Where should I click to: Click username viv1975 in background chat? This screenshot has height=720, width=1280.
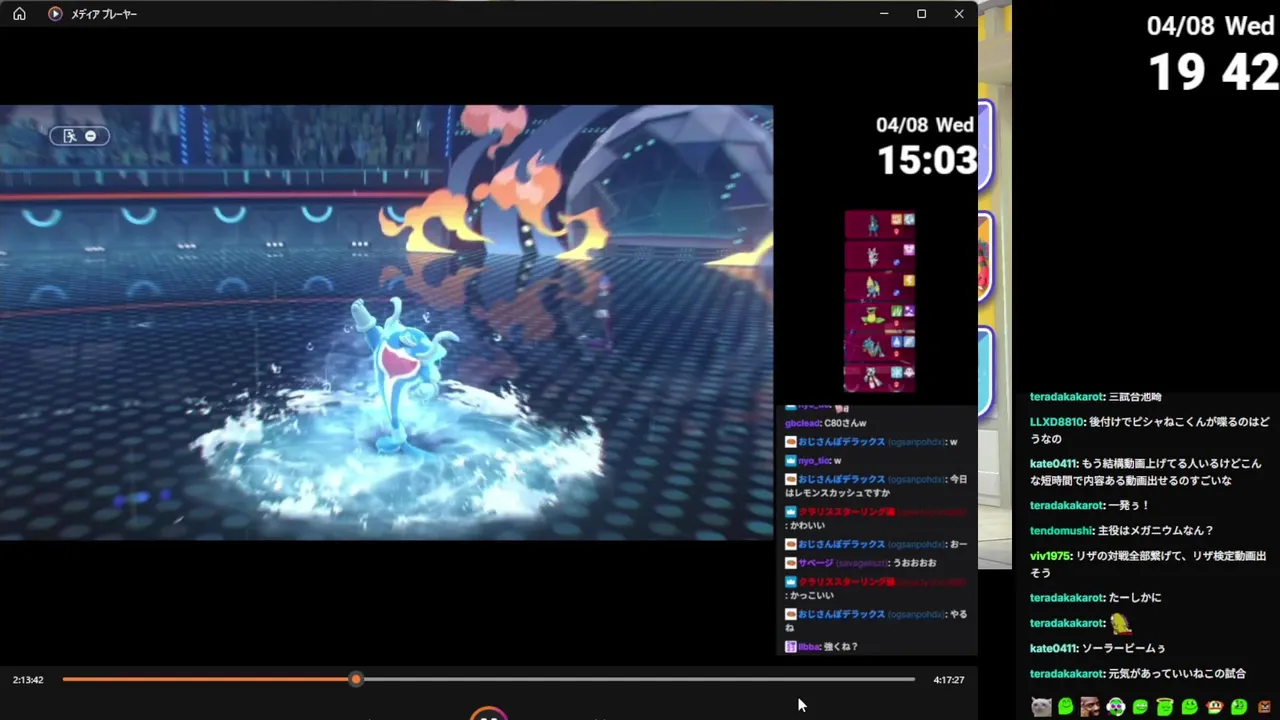click(x=1049, y=556)
